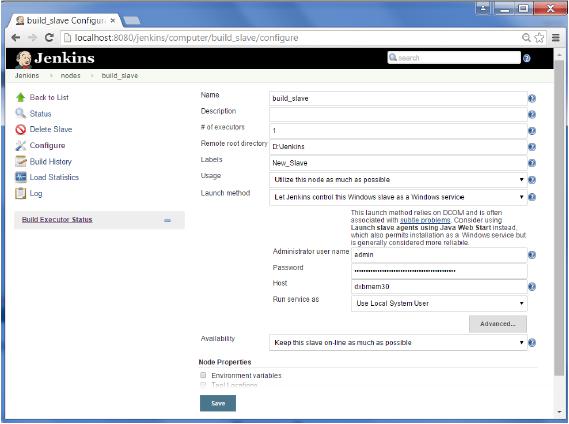The width and height of the screenshot is (569, 424).
Task: Focus the Name input field
Action: [x=398, y=98]
